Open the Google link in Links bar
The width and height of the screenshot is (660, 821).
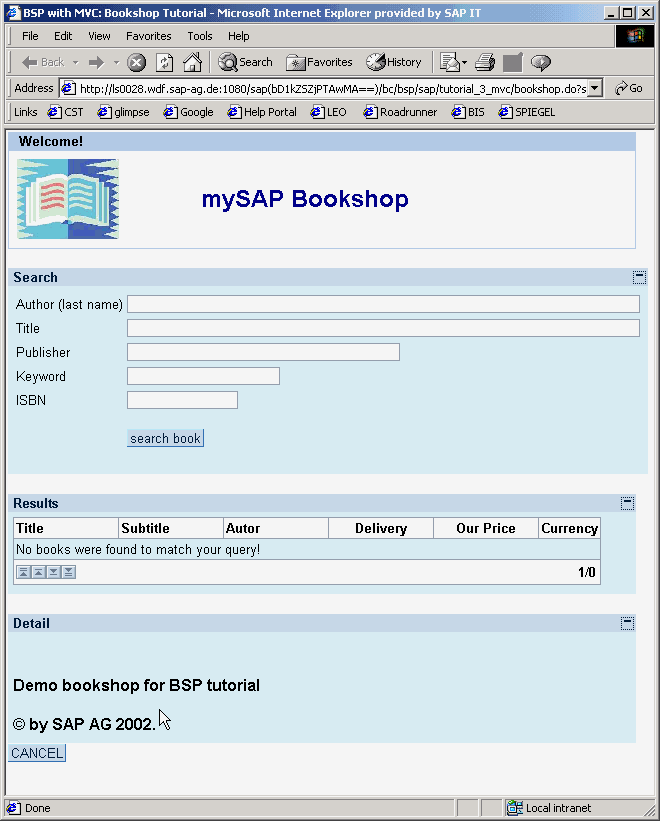pos(188,112)
